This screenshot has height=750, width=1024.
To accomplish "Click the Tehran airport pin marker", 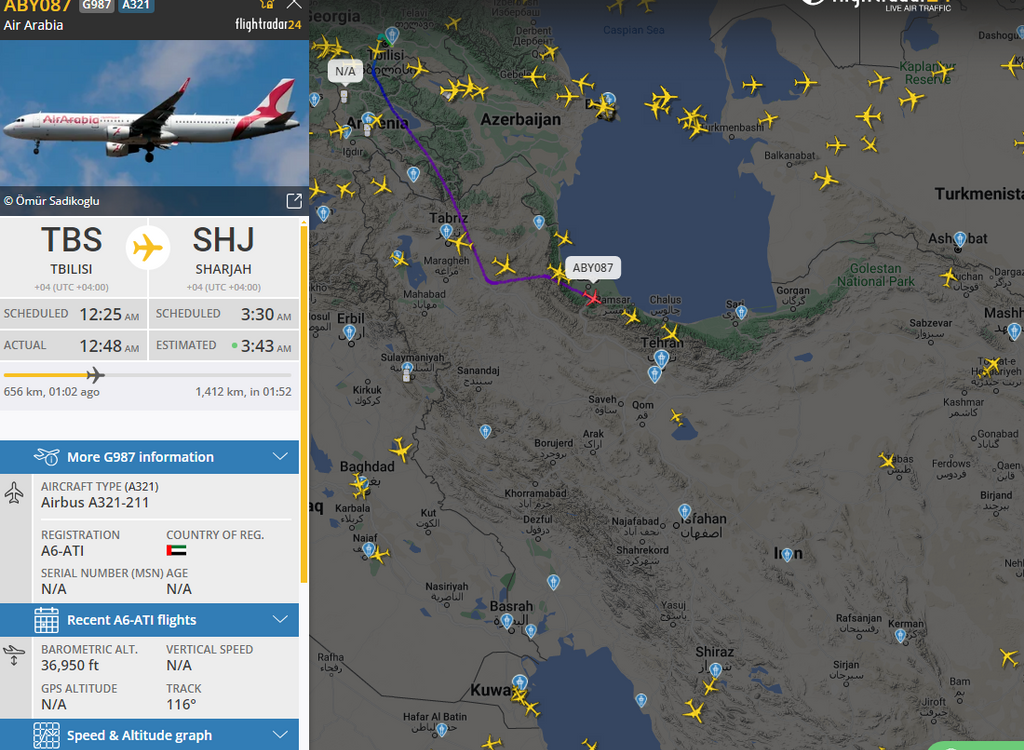I will click(661, 358).
